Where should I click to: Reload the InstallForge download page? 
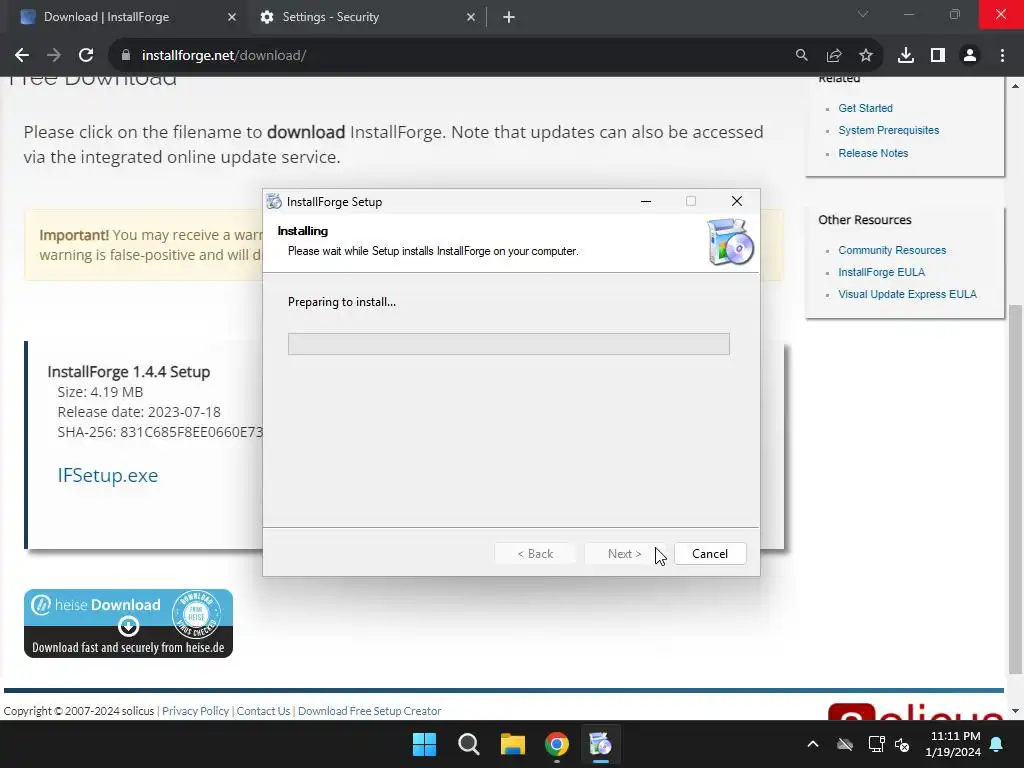(86, 56)
